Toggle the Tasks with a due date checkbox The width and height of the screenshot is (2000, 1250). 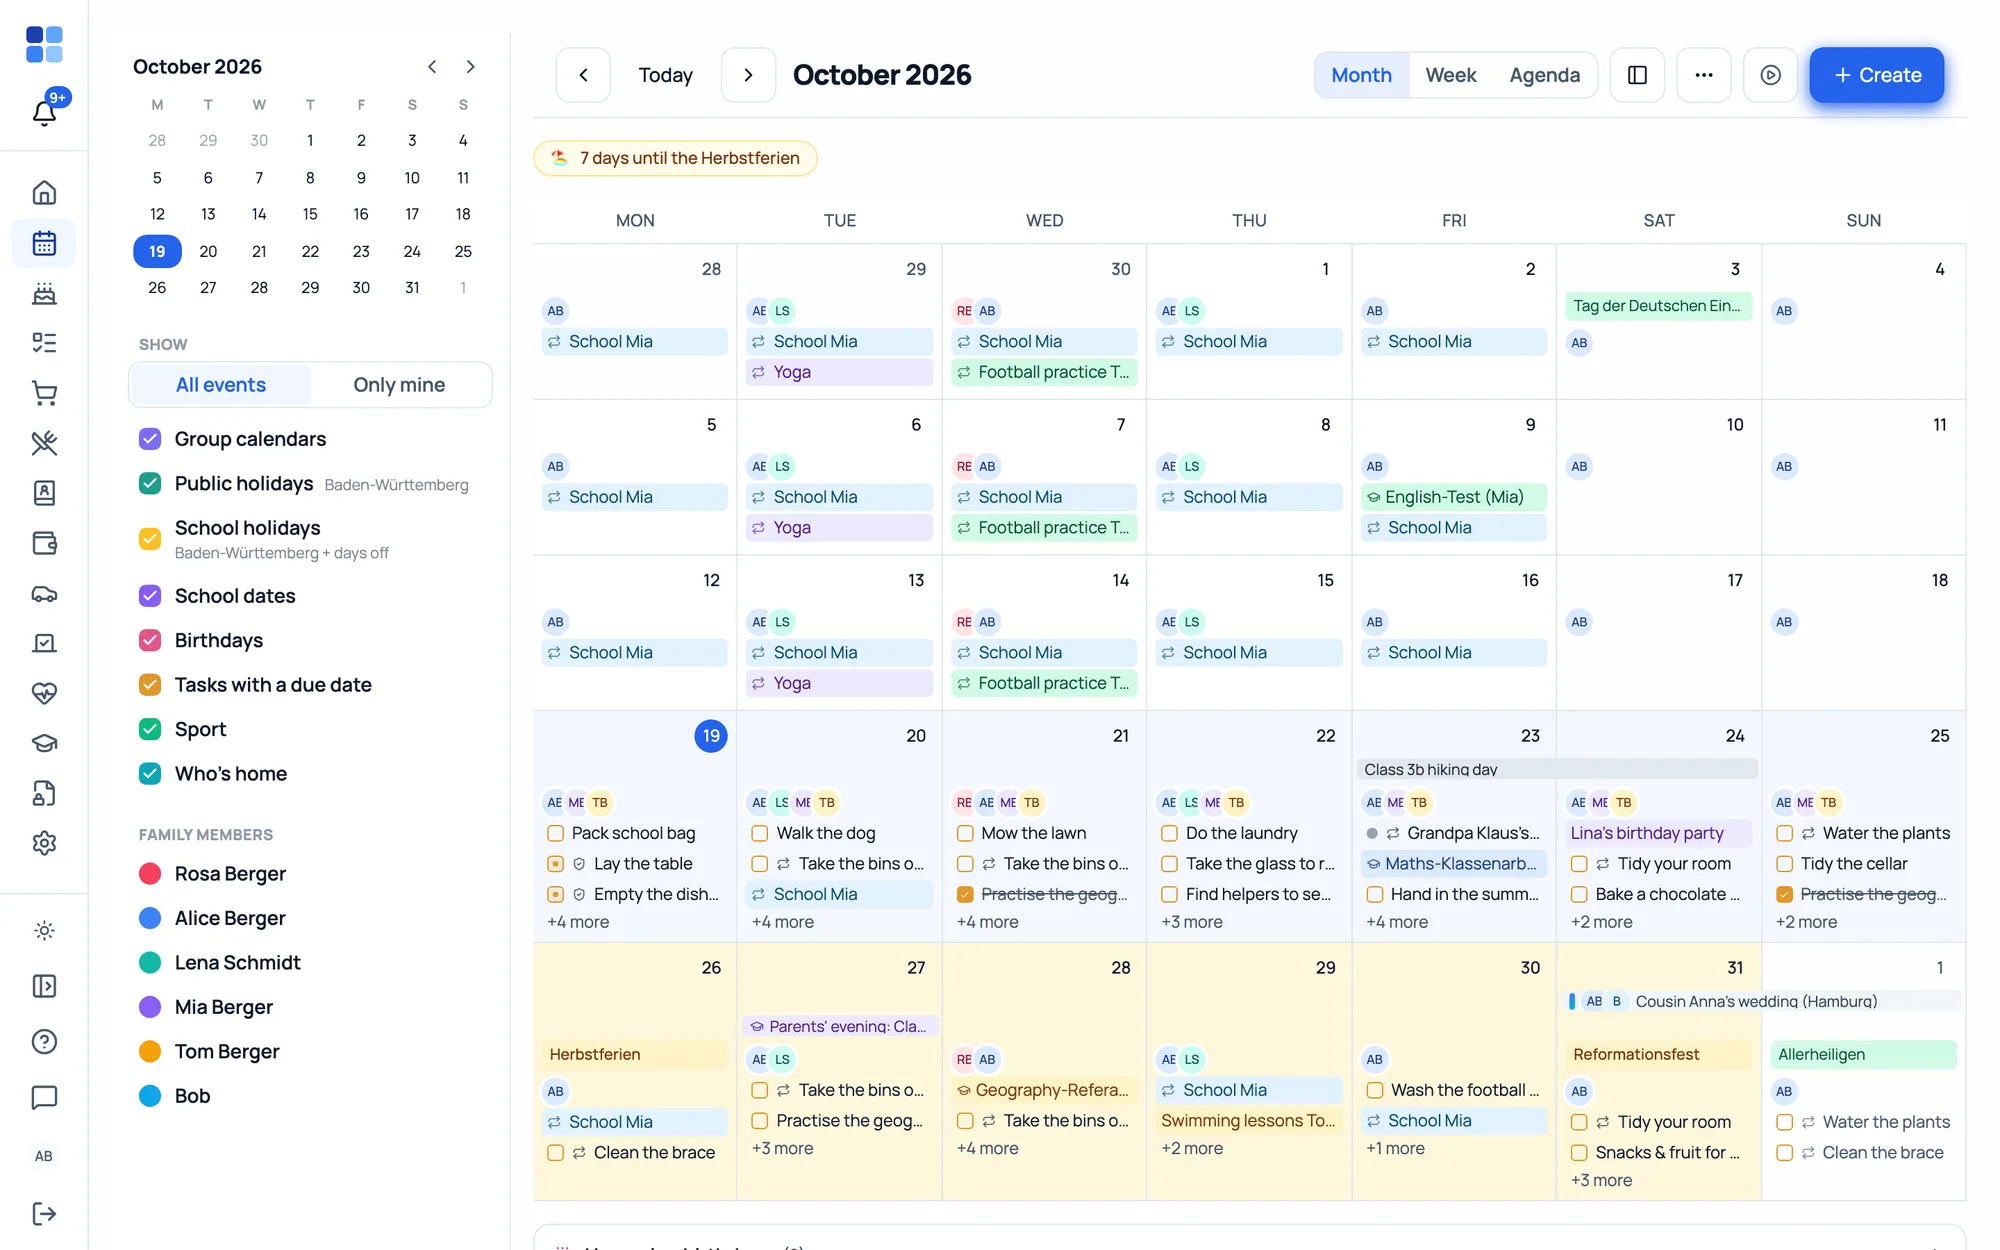150,684
